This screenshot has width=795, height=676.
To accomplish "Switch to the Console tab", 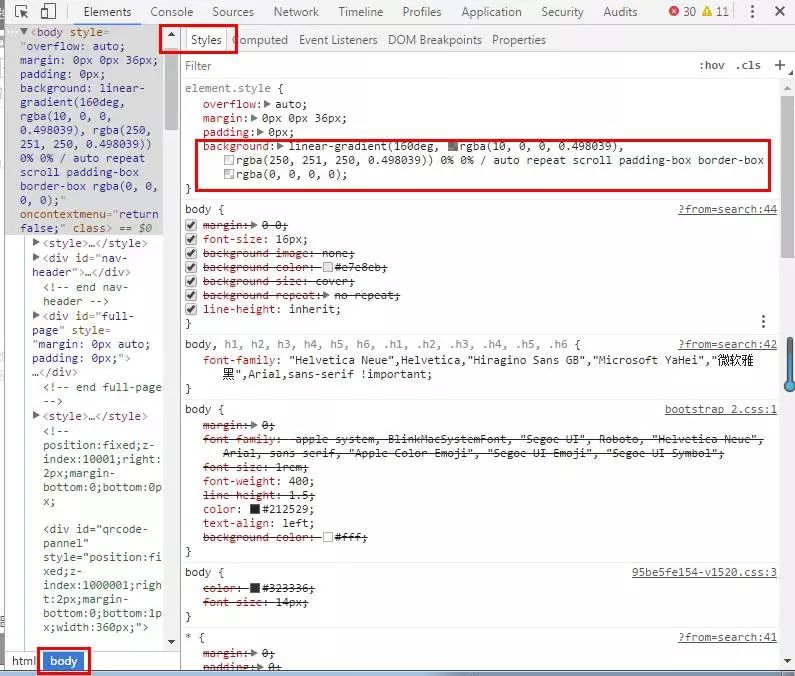I will [172, 12].
